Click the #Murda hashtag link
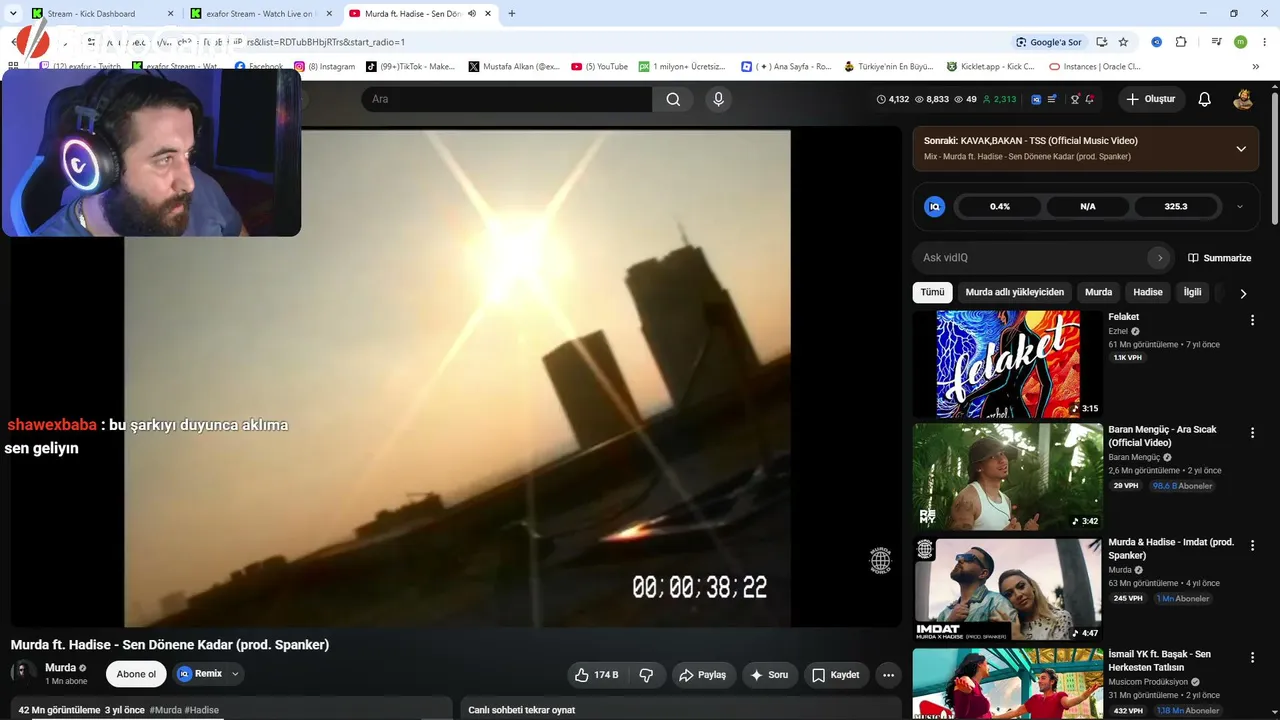 click(x=165, y=710)
